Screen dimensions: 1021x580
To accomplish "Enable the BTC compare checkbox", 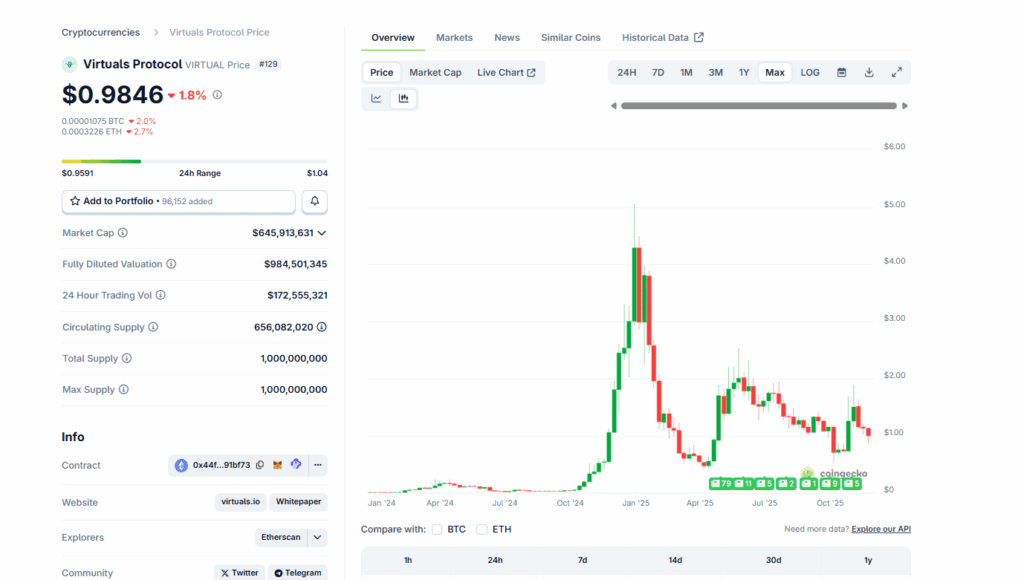I will point(437,529).
